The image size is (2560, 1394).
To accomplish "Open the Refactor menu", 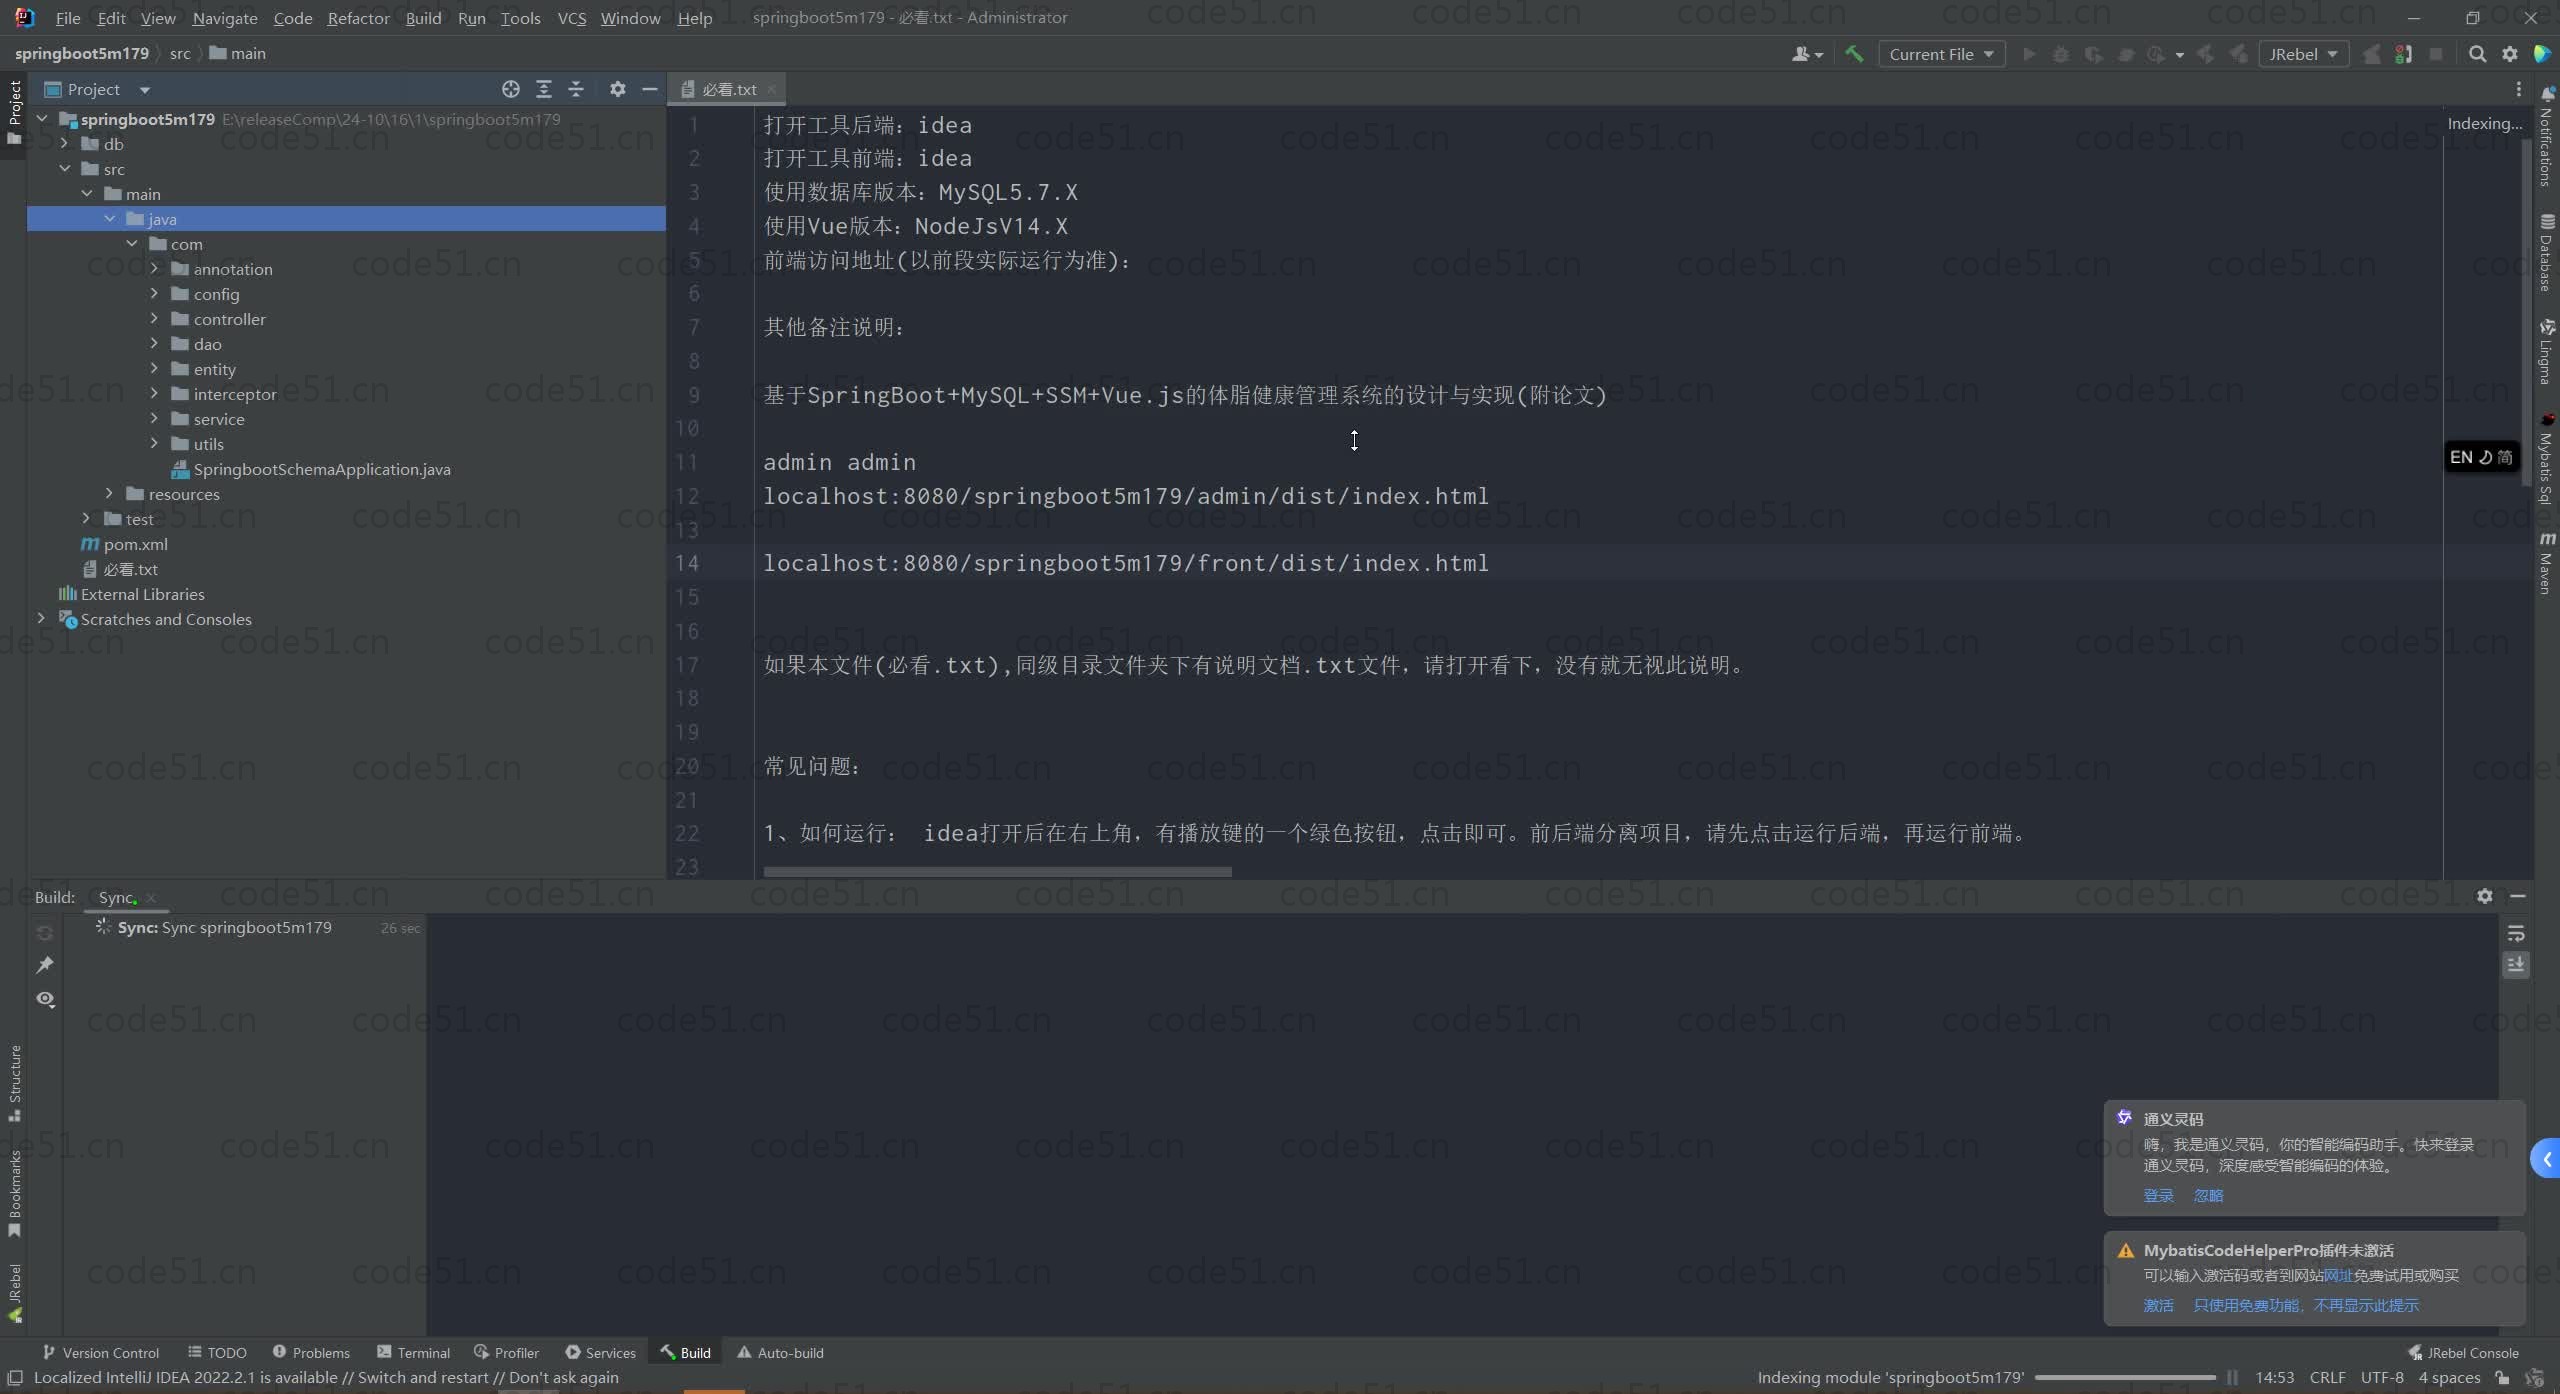I will pos(358,18).
